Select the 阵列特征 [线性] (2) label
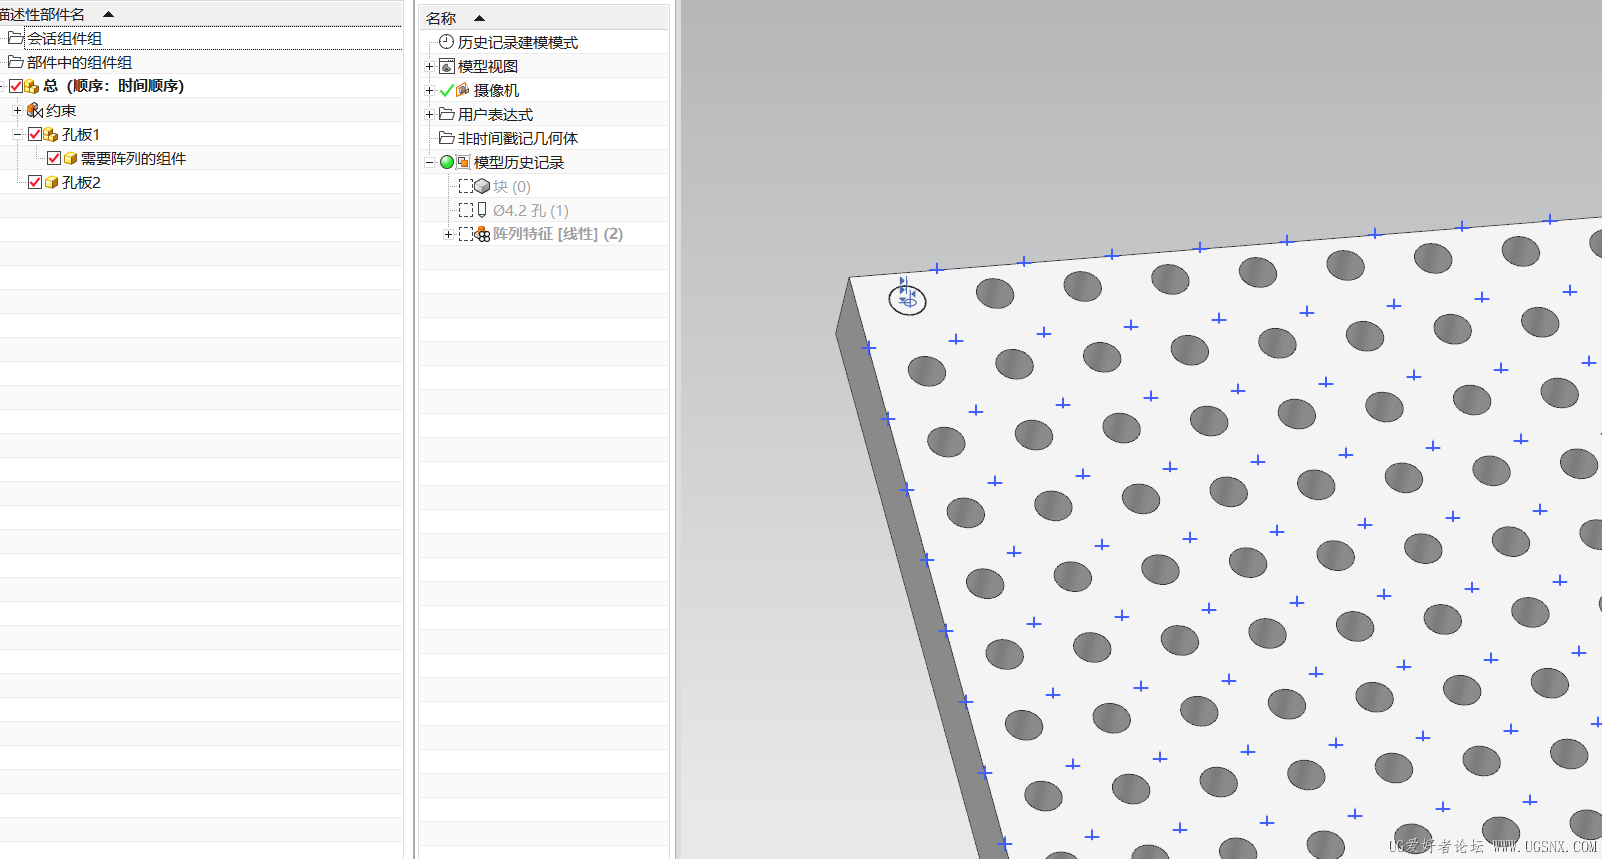Screen dimensions: 1602x859 pyautogui.click(x=558, y=234)
